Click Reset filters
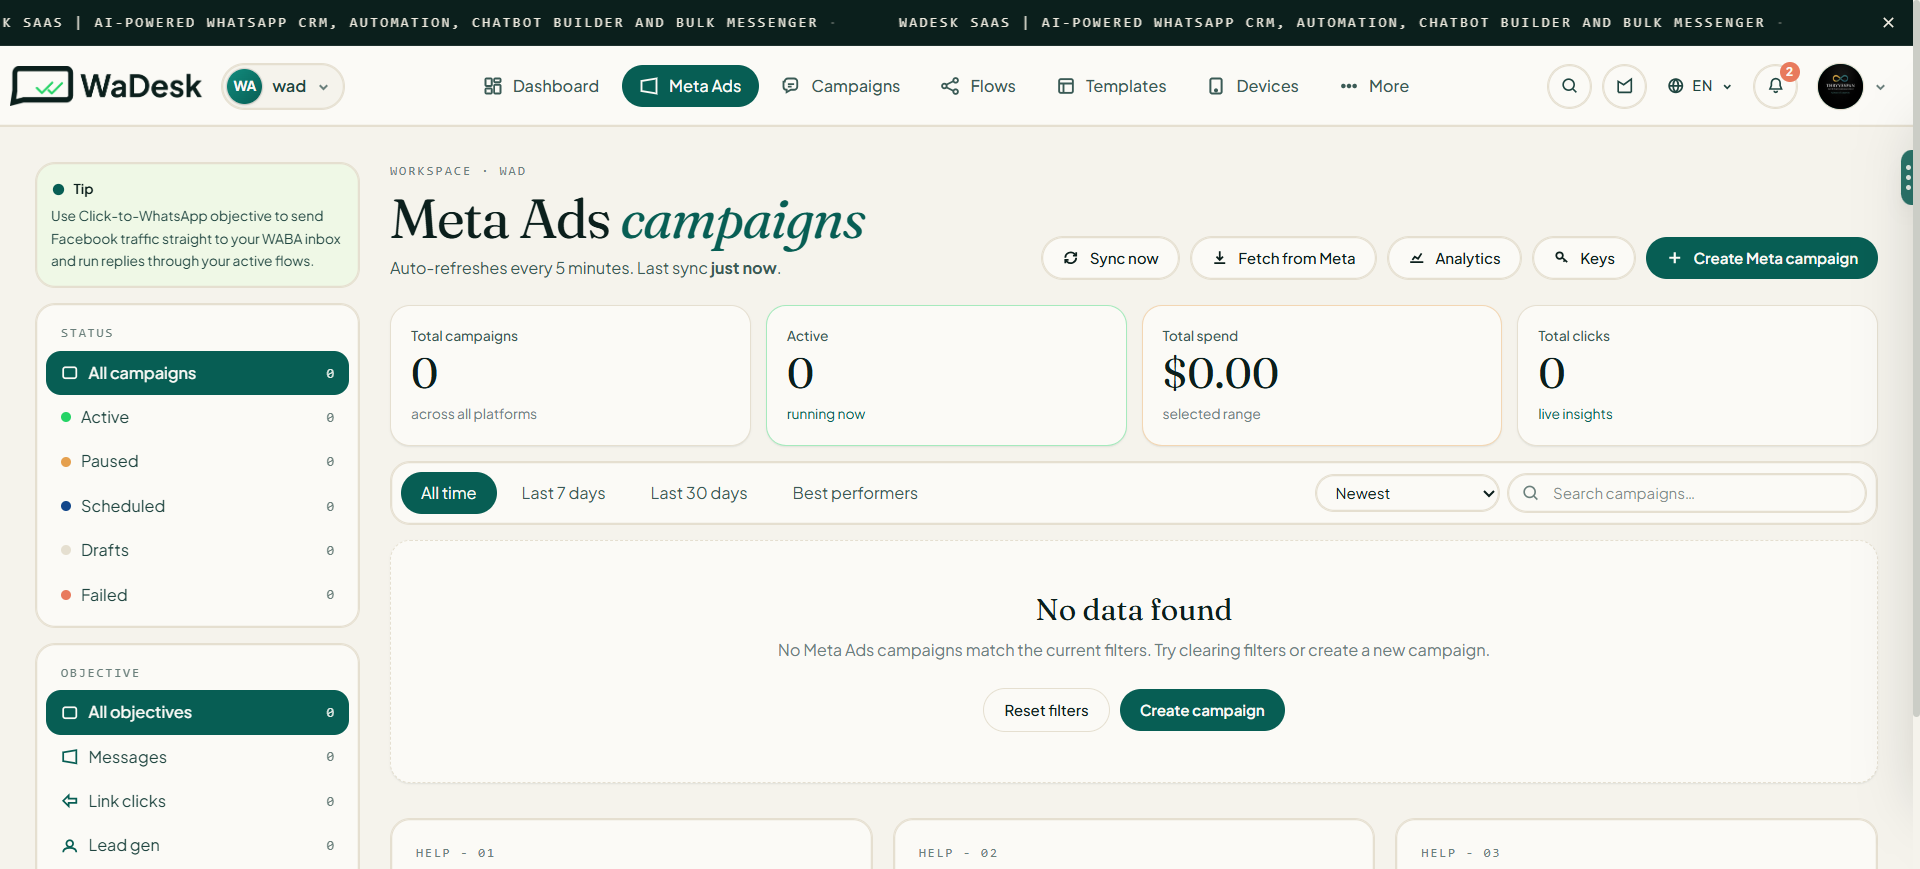Image resolution: width=1920 pixels, height=869 pixels. (x=1046, y=710)
